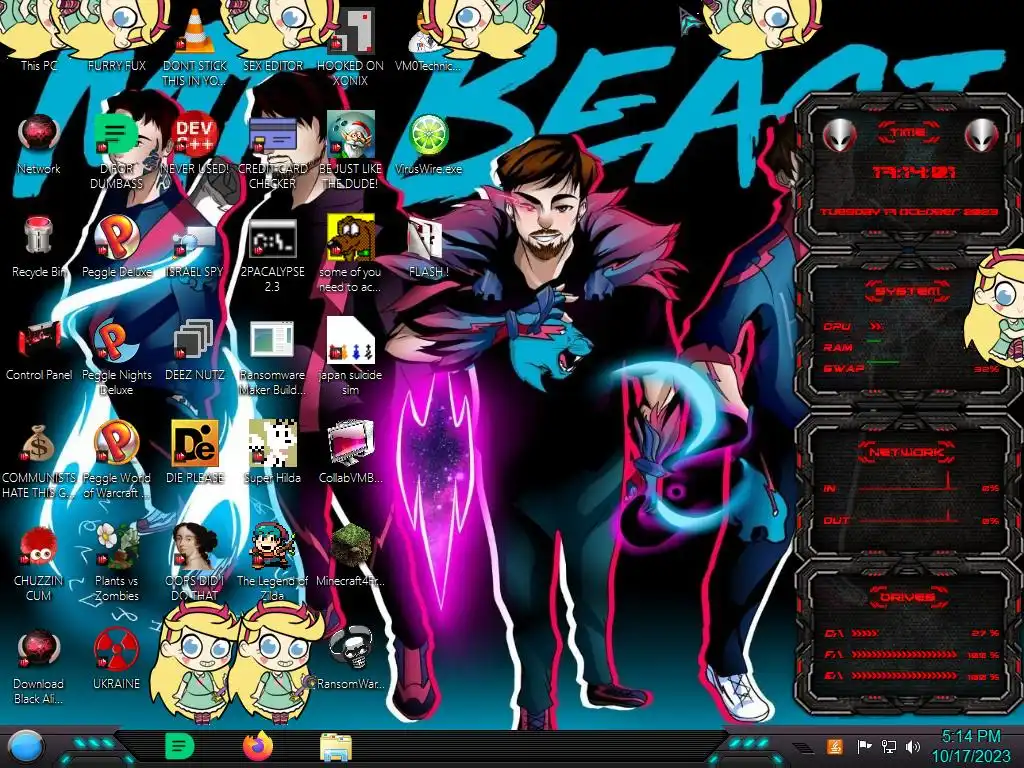Open the VM0Technic desktop shortcut
This screenshot has height=768, width=1024.
(x=428, y=40)
